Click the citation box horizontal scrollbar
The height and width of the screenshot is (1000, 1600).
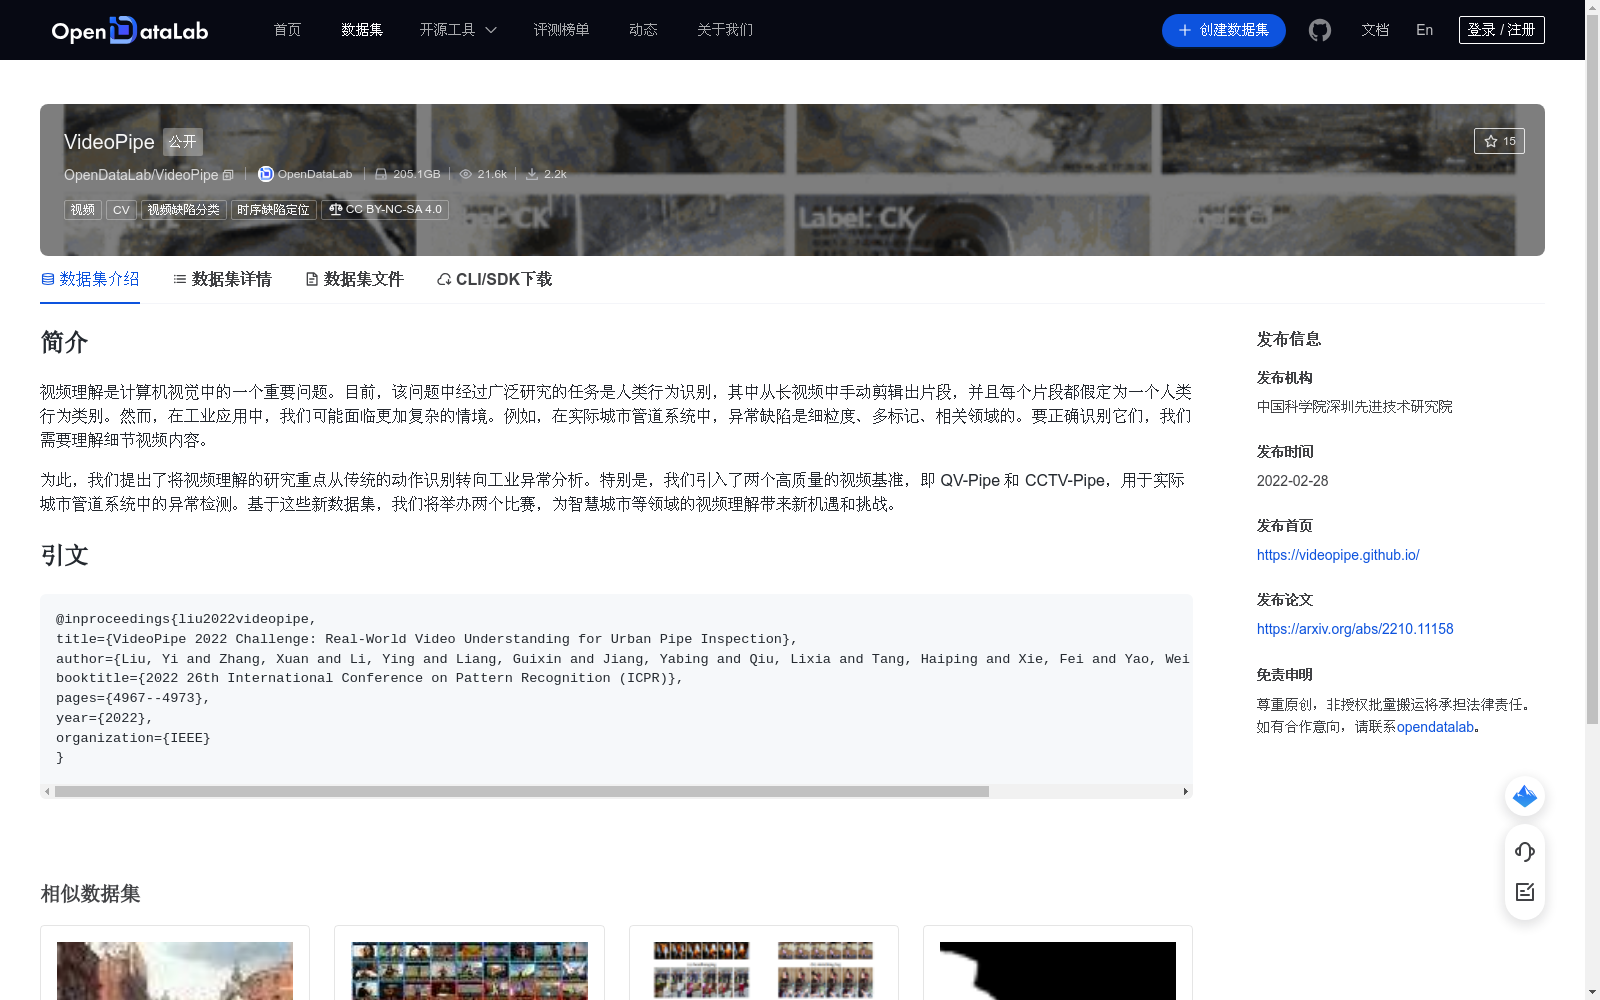[522, 791]
